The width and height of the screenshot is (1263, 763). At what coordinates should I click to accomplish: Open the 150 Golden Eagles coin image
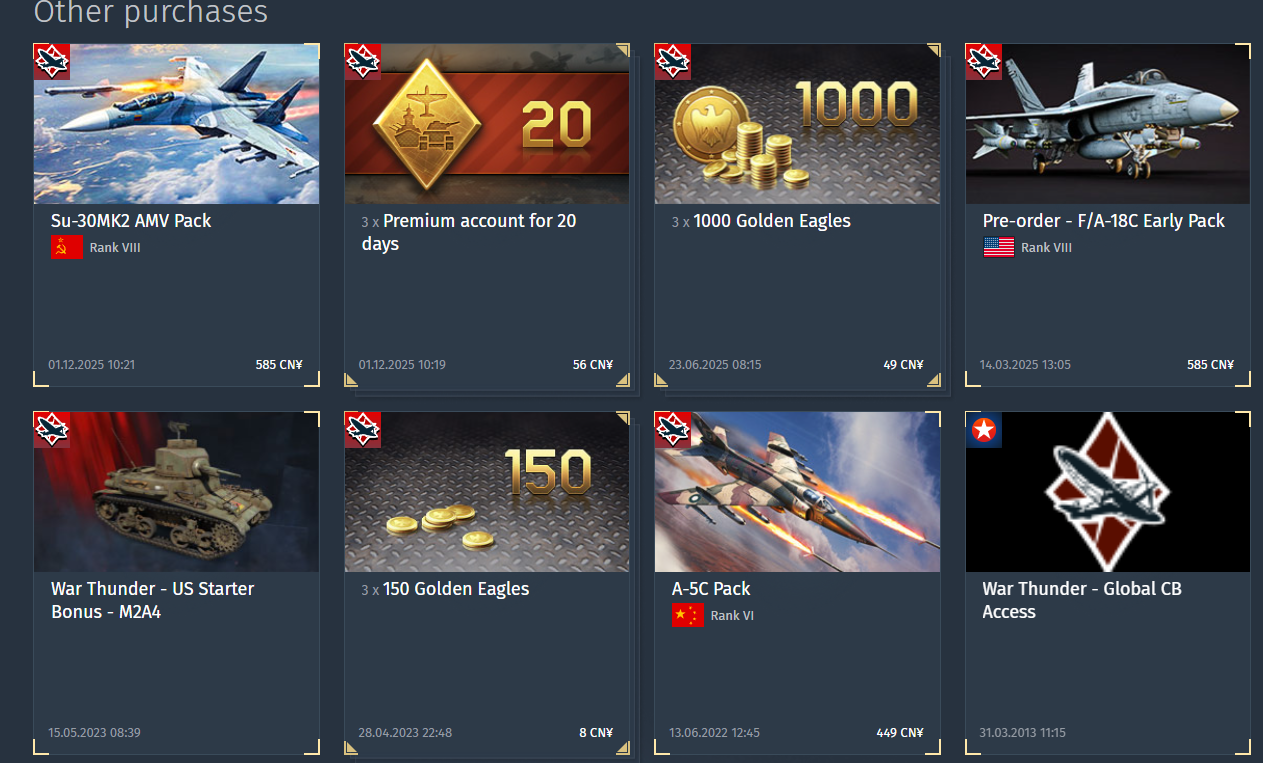[487, 492]
